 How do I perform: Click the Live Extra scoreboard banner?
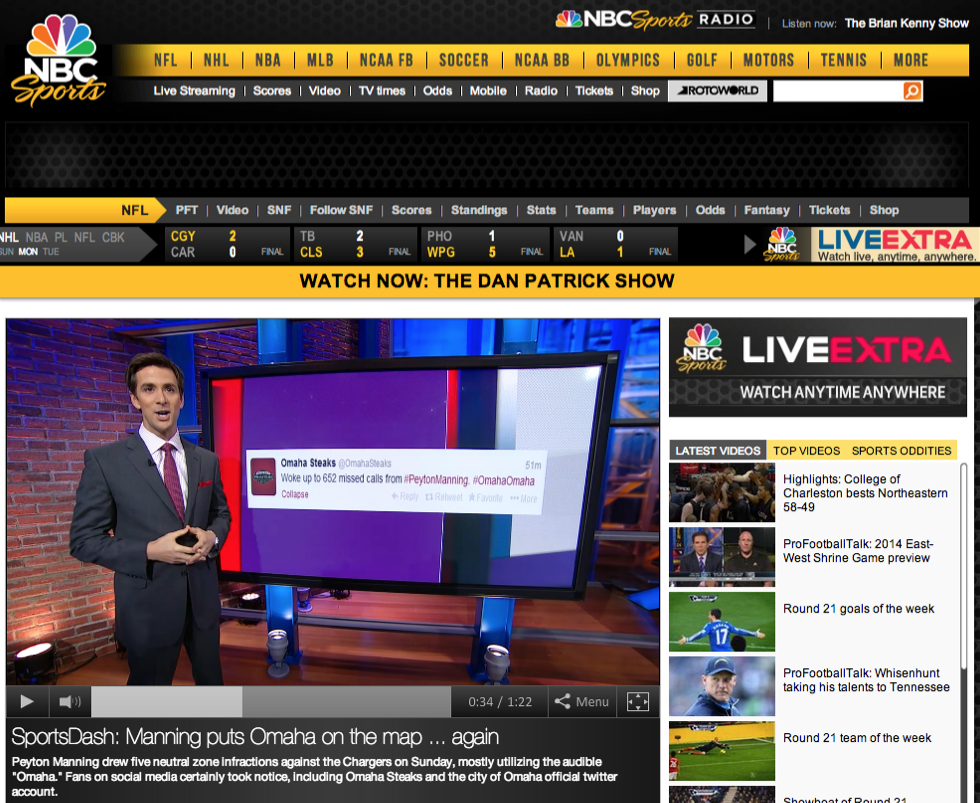click(x=870, y=244)
